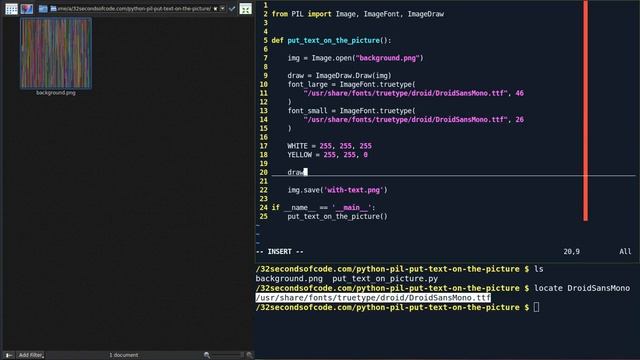Click the zoom-out magnifier icon
This screenshot has width=640, height=360.
[207, 355]
